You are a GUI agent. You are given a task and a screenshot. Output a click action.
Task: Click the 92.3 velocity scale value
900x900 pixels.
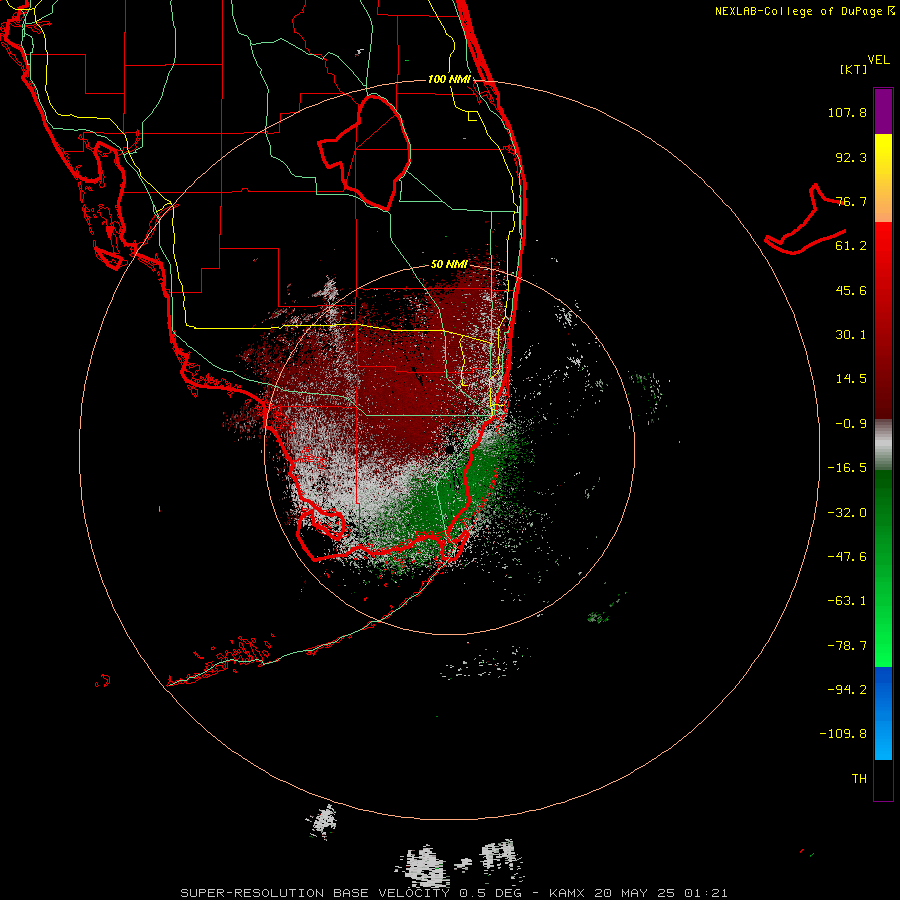pos(851,157)
